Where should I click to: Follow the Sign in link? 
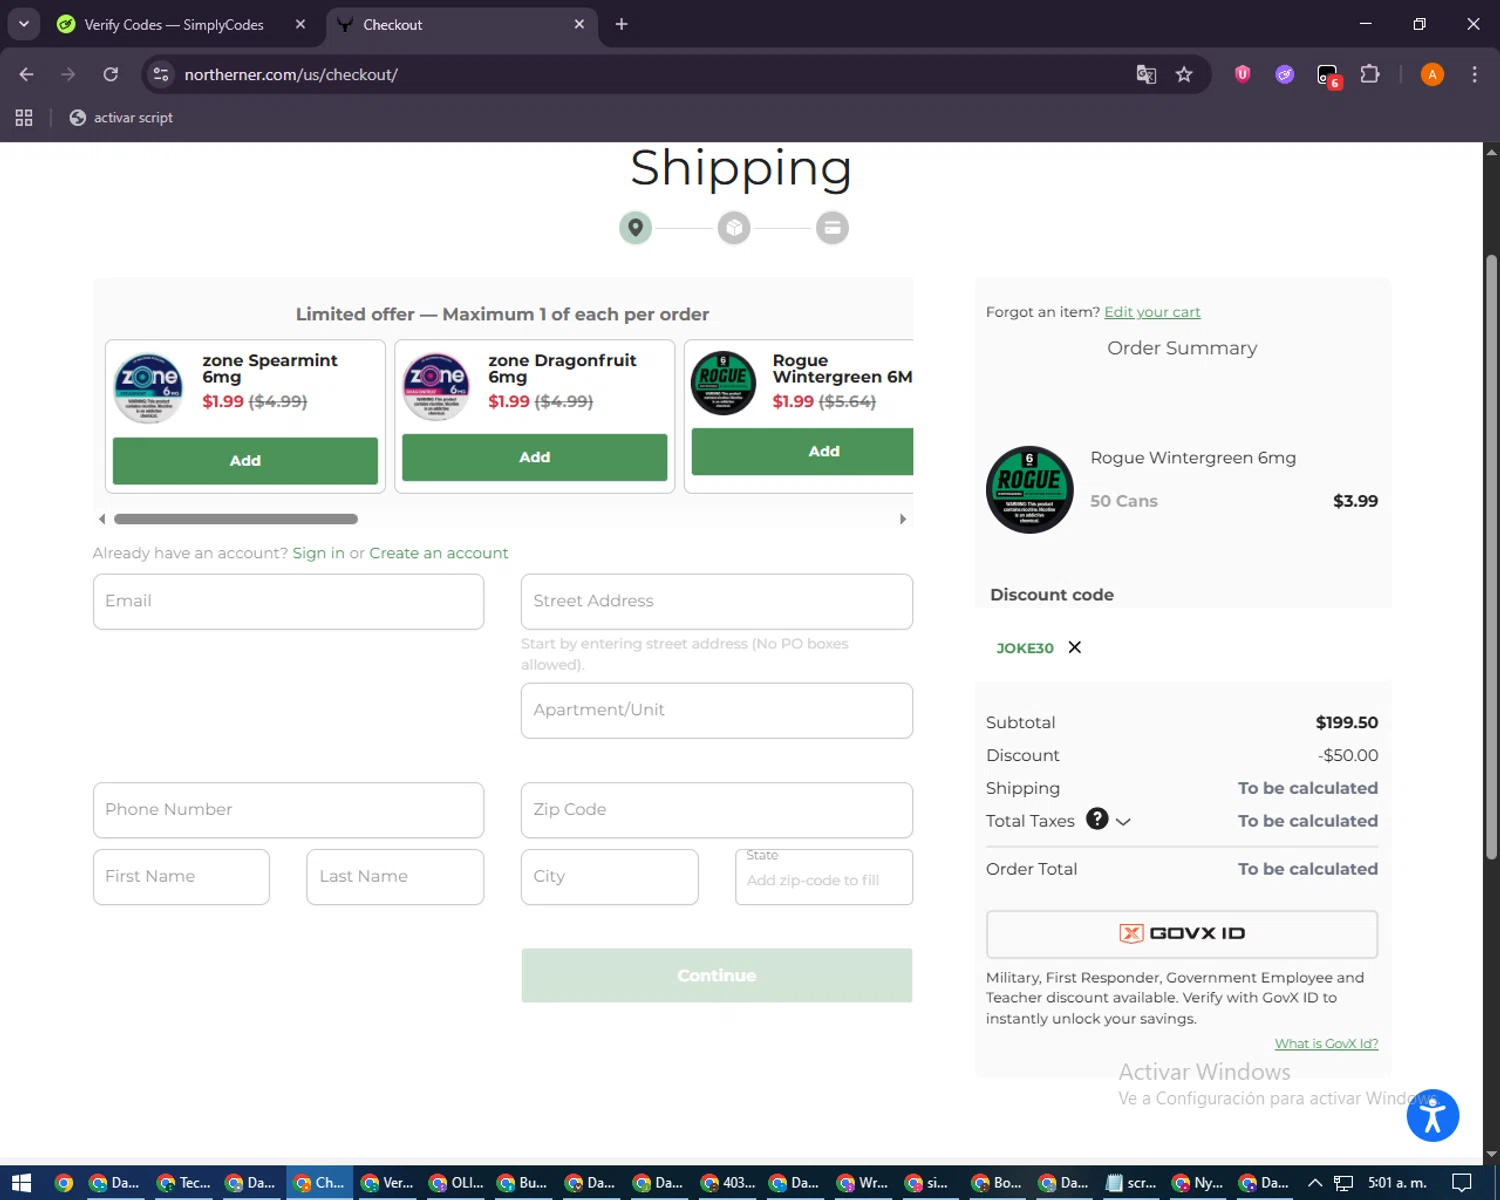[x=318, y=553]
